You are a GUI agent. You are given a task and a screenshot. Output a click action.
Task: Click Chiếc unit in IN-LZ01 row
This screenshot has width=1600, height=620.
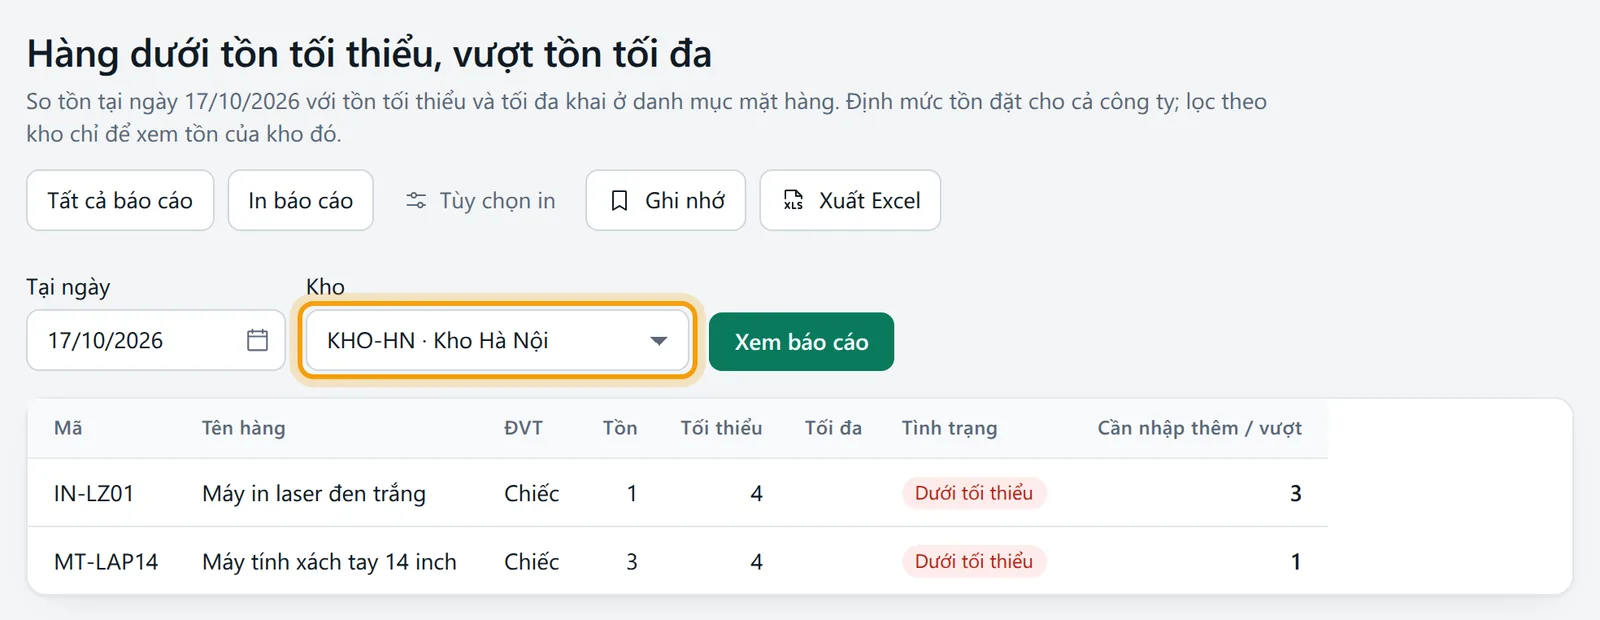pyautogui.click(x=532, y=493)
